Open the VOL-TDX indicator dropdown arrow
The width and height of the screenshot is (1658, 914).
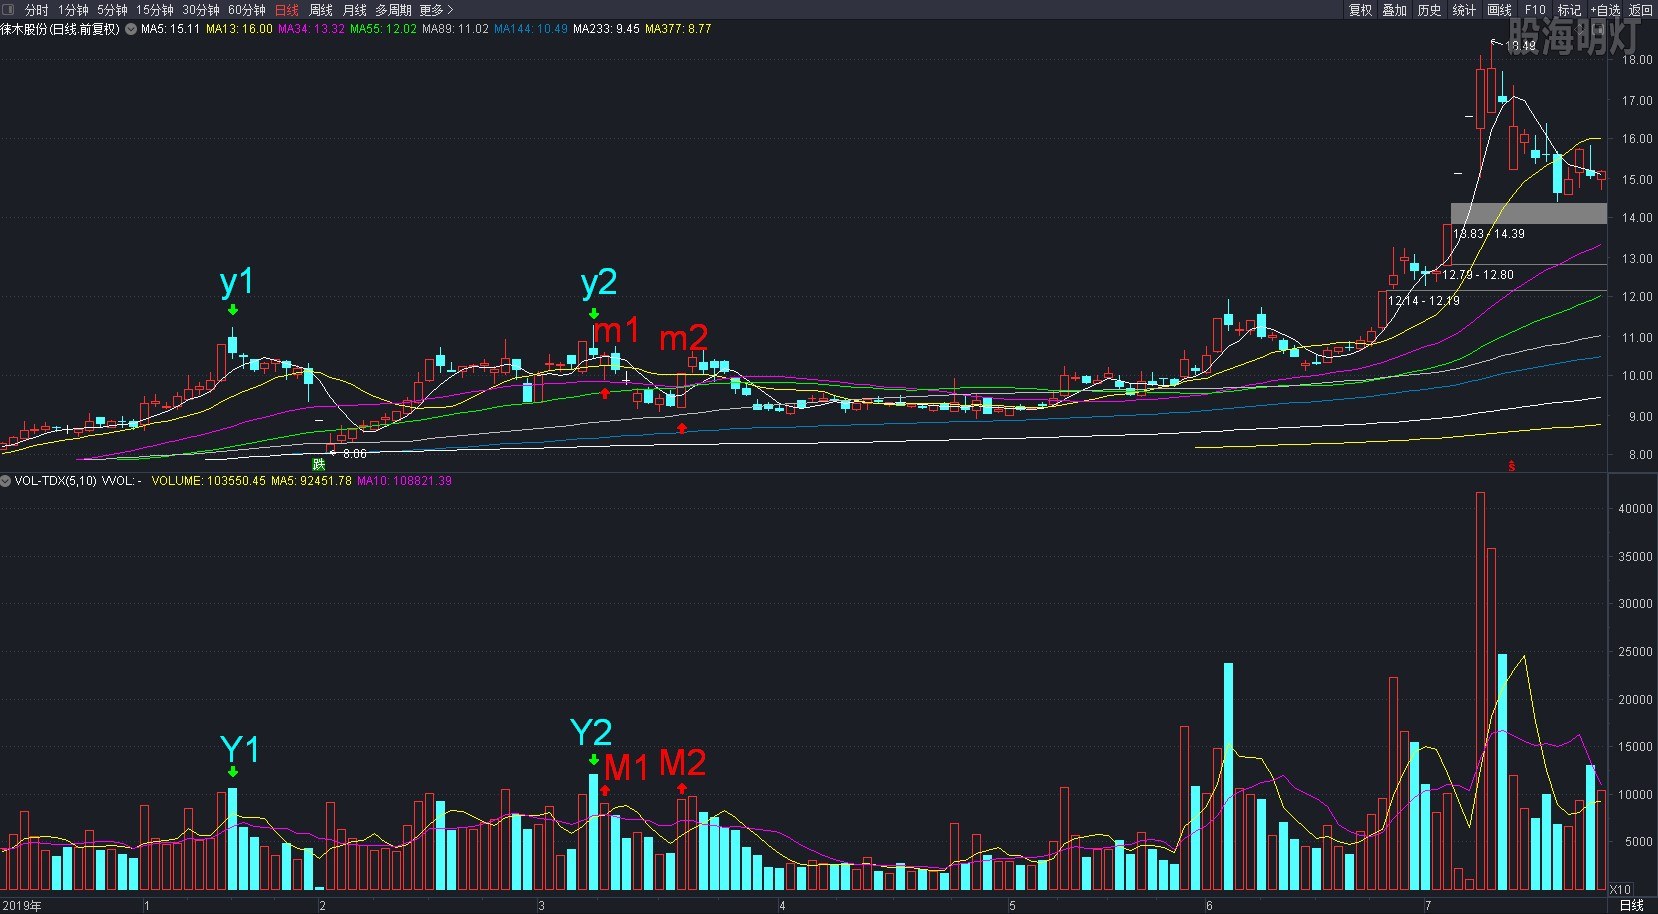coord(6,481)
